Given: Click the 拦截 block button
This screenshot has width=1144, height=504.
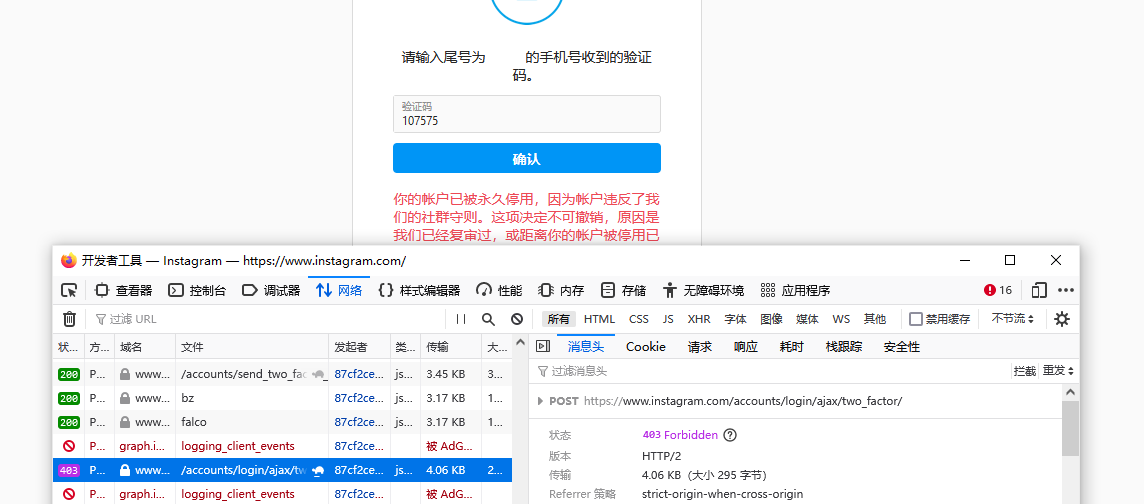Looking at the screenshot, I should [x=1024, y=371].
